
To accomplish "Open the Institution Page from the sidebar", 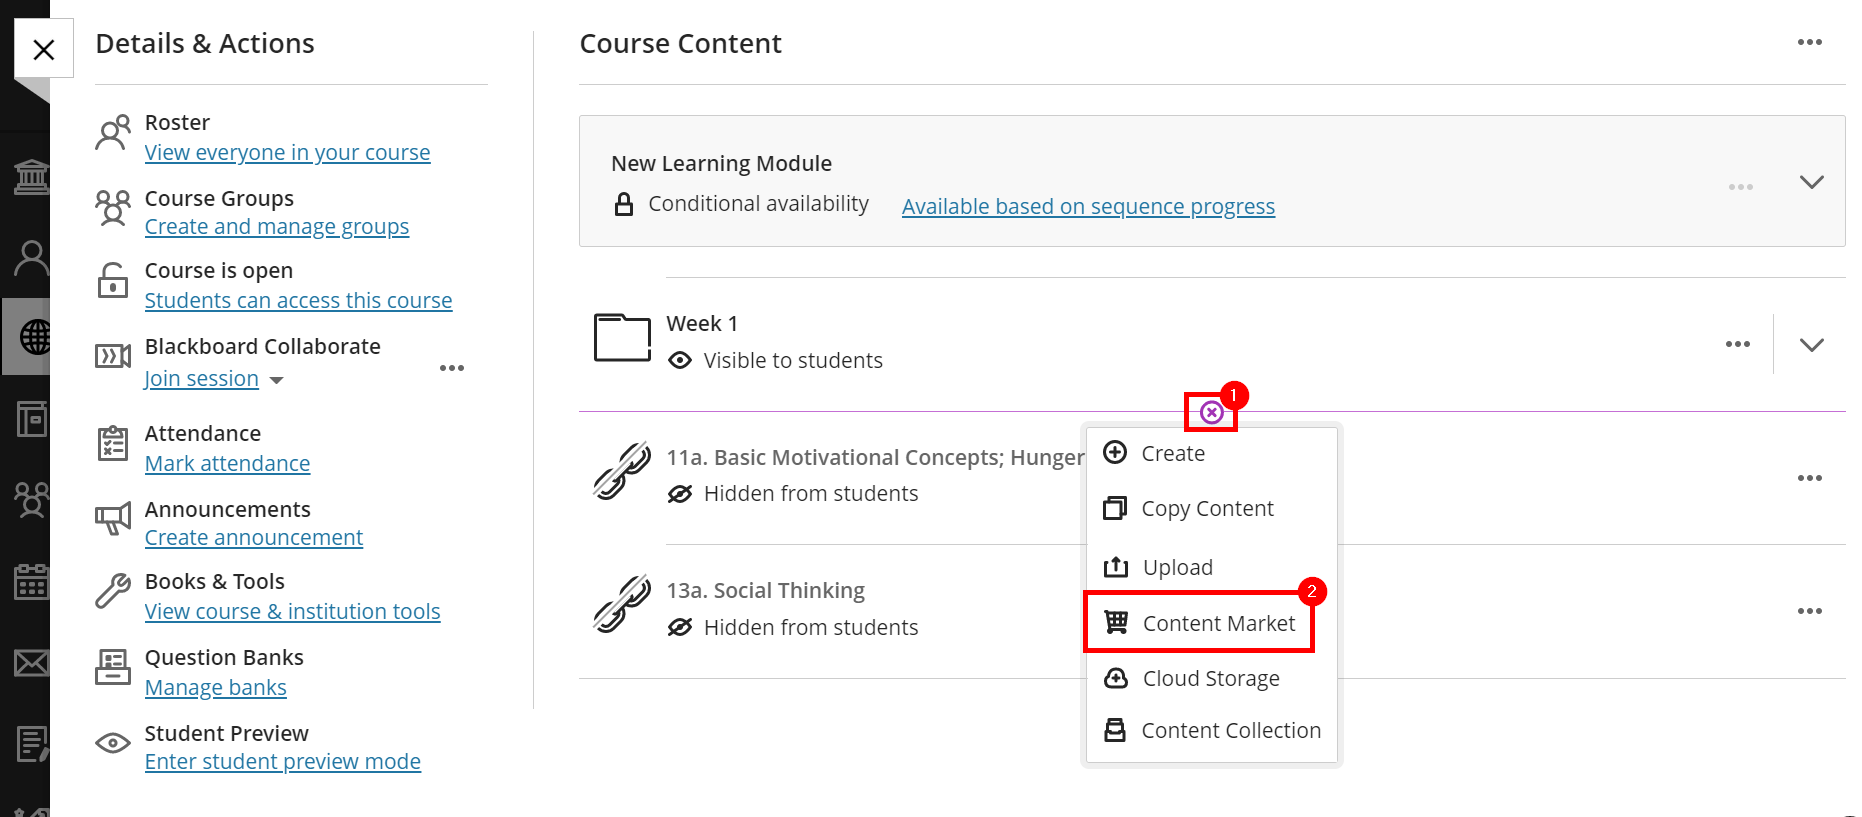I will tap(30, 176).
